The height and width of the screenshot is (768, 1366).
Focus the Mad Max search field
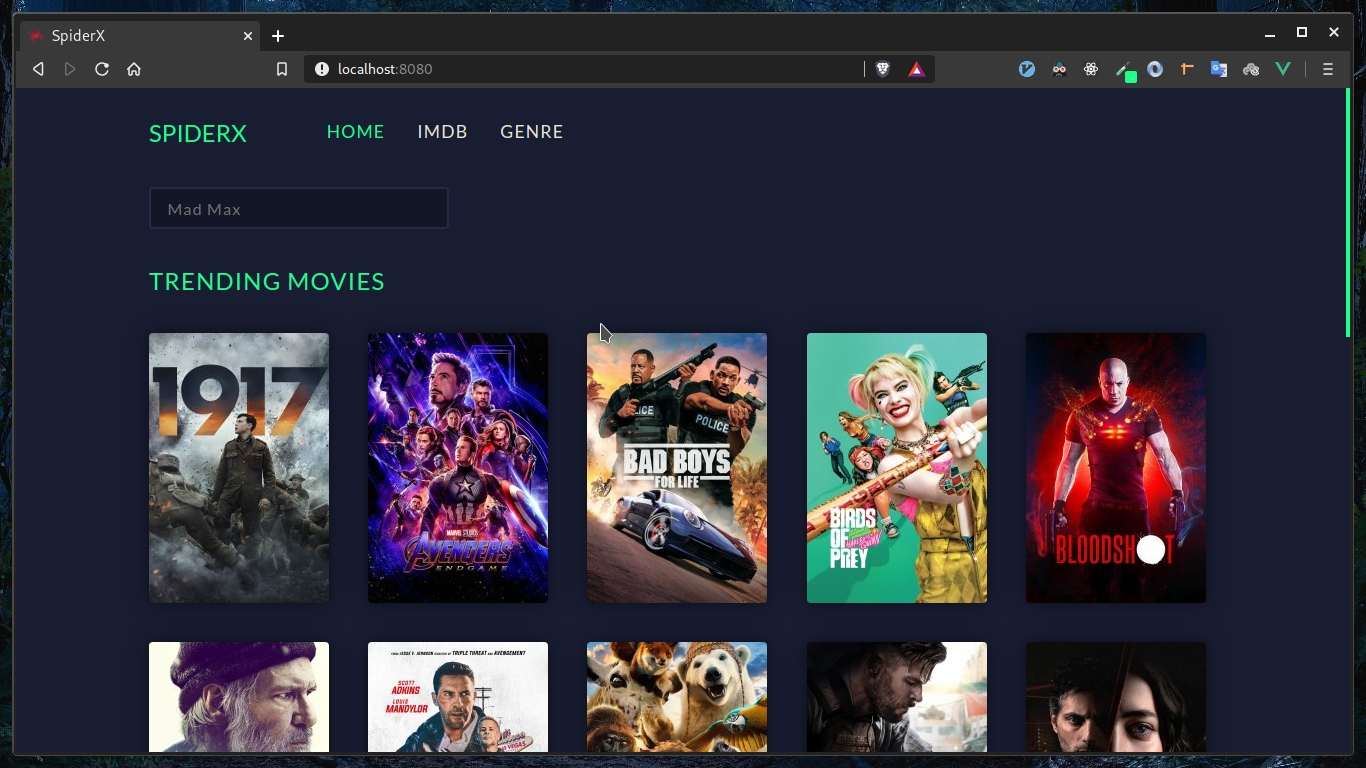coord(299,209)
